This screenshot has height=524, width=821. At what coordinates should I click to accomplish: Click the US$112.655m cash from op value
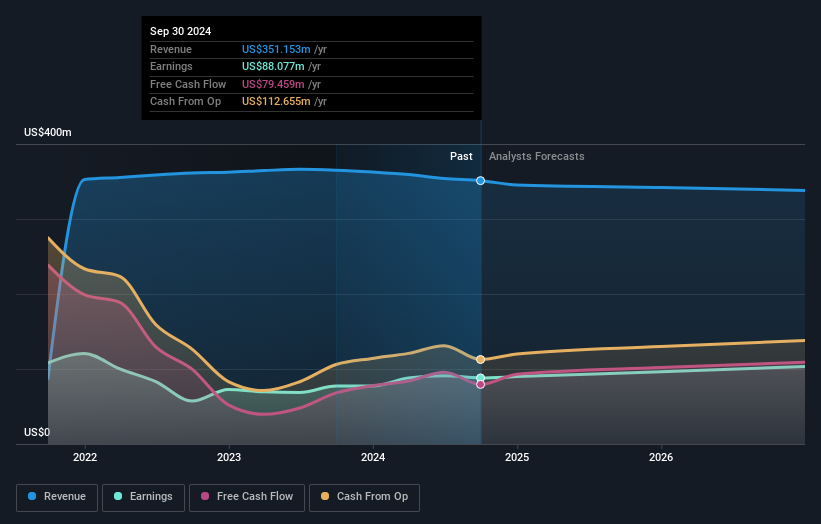[276, 102]
